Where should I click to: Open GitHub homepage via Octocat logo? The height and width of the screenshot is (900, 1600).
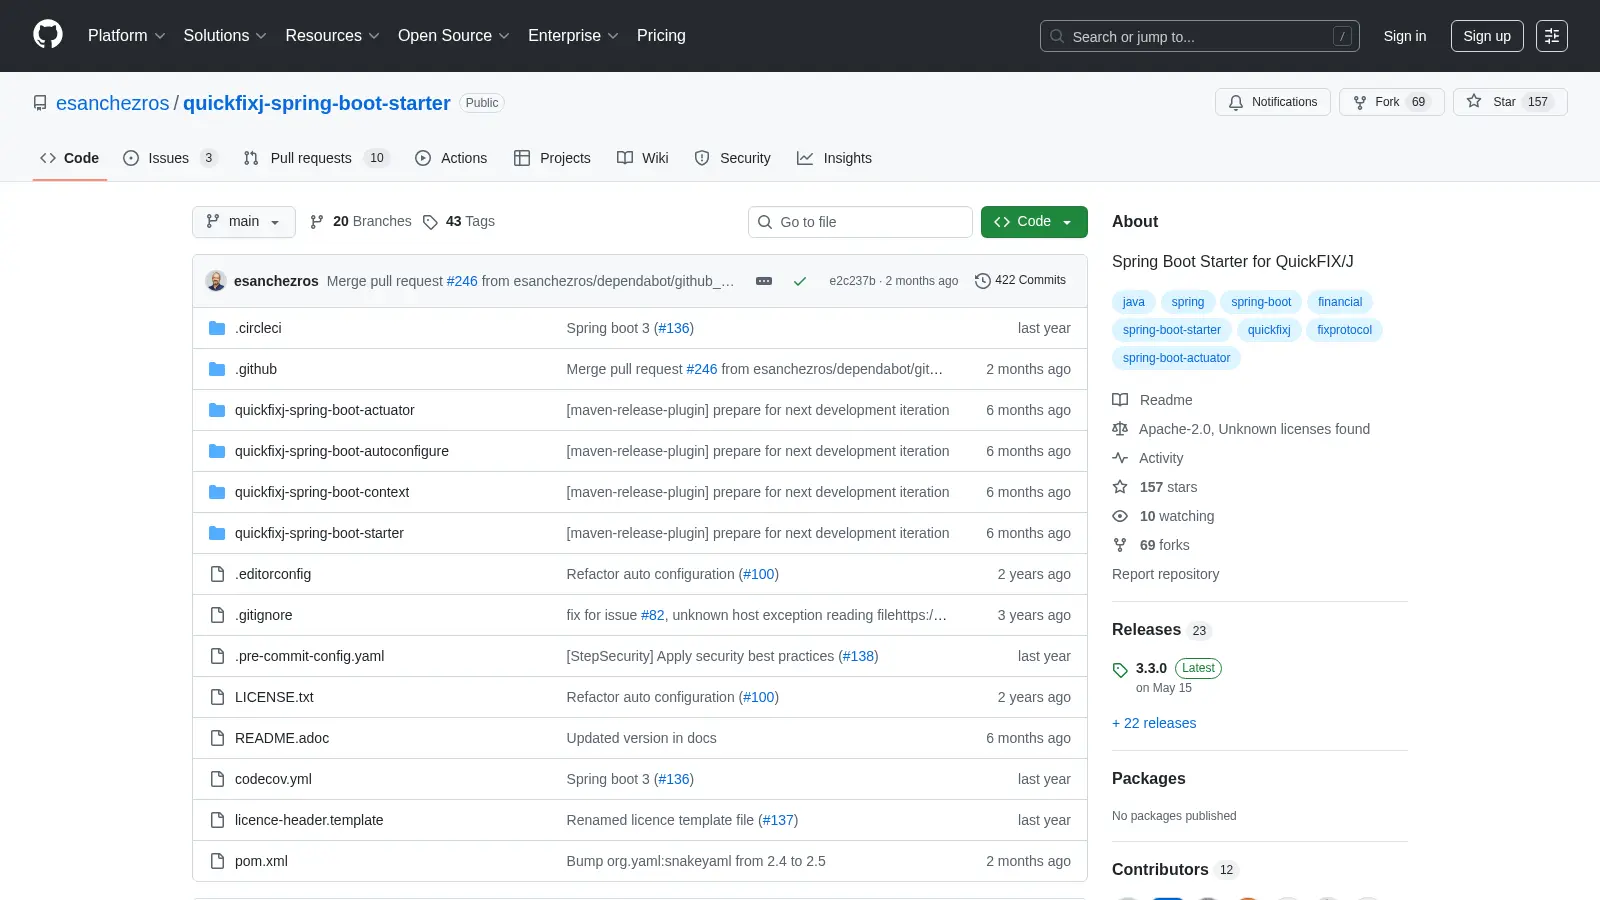[48, 35]
